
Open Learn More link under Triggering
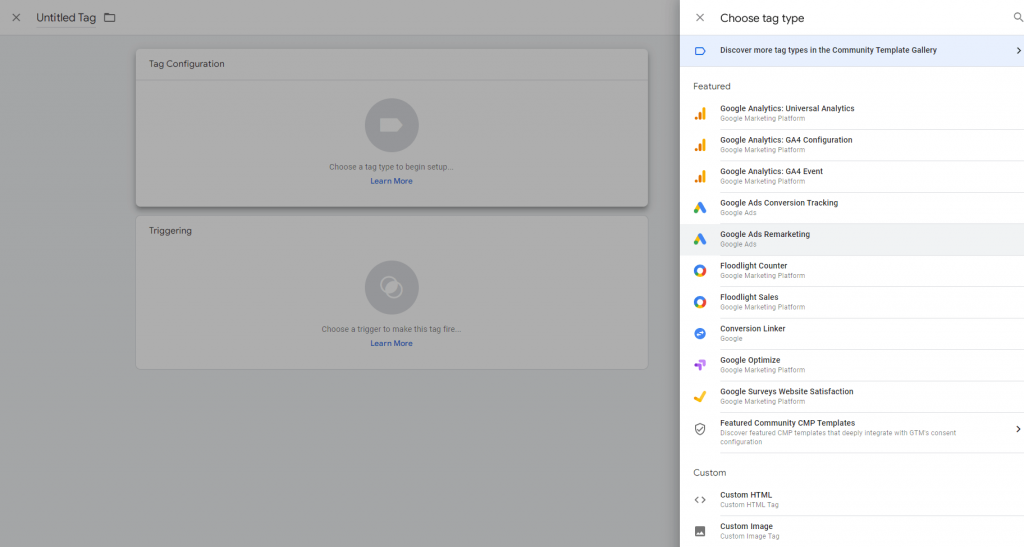tap(391, 343)
